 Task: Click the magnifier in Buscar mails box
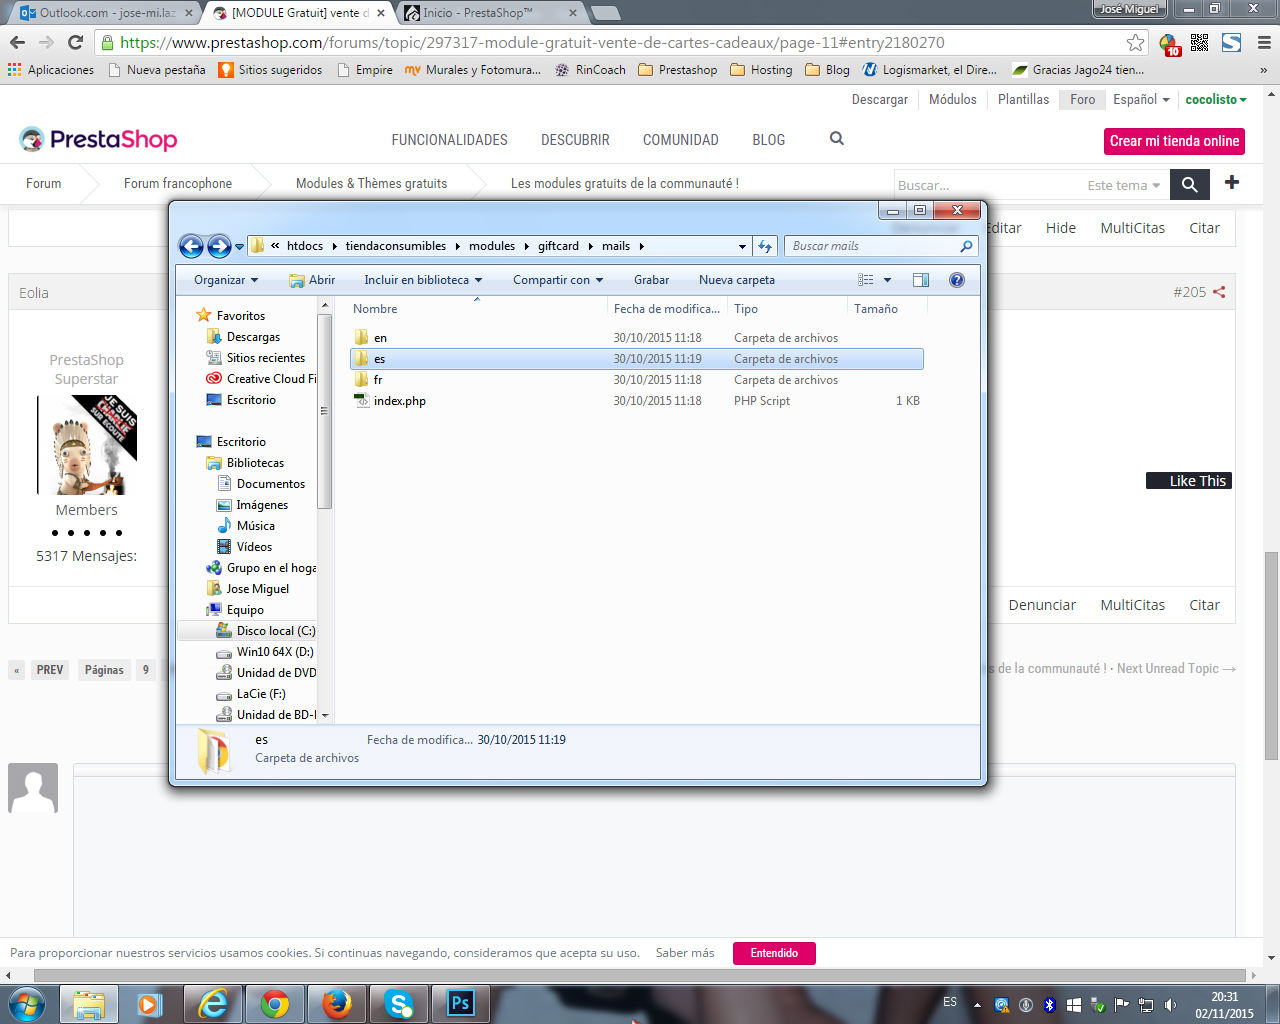[x=966, y=246]
